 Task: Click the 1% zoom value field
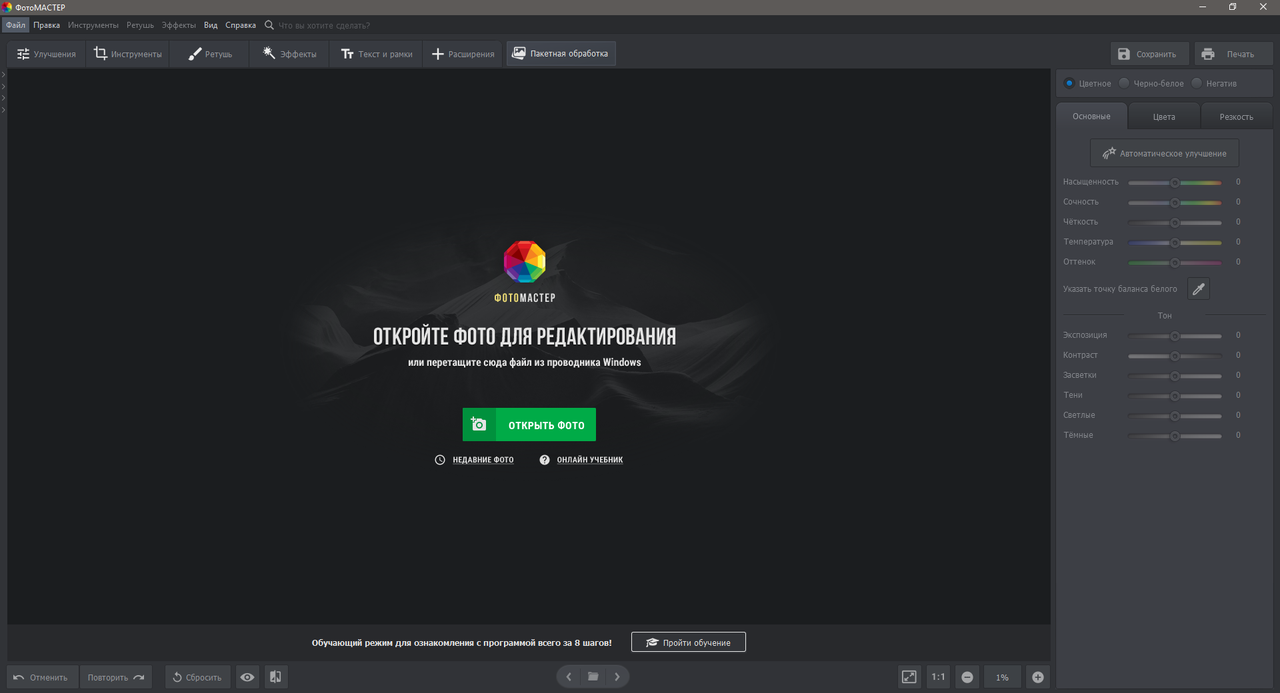tap(1002, 677)
